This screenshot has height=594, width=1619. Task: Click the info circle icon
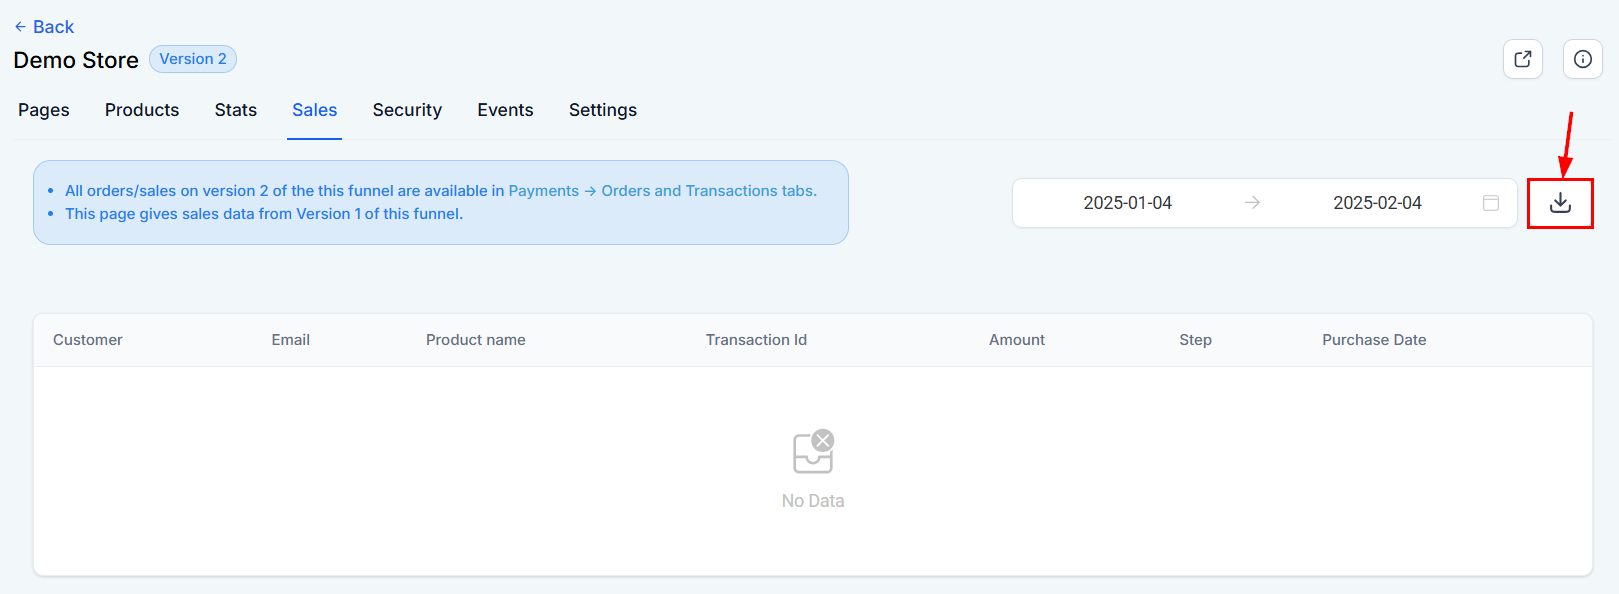[1583, 59]
